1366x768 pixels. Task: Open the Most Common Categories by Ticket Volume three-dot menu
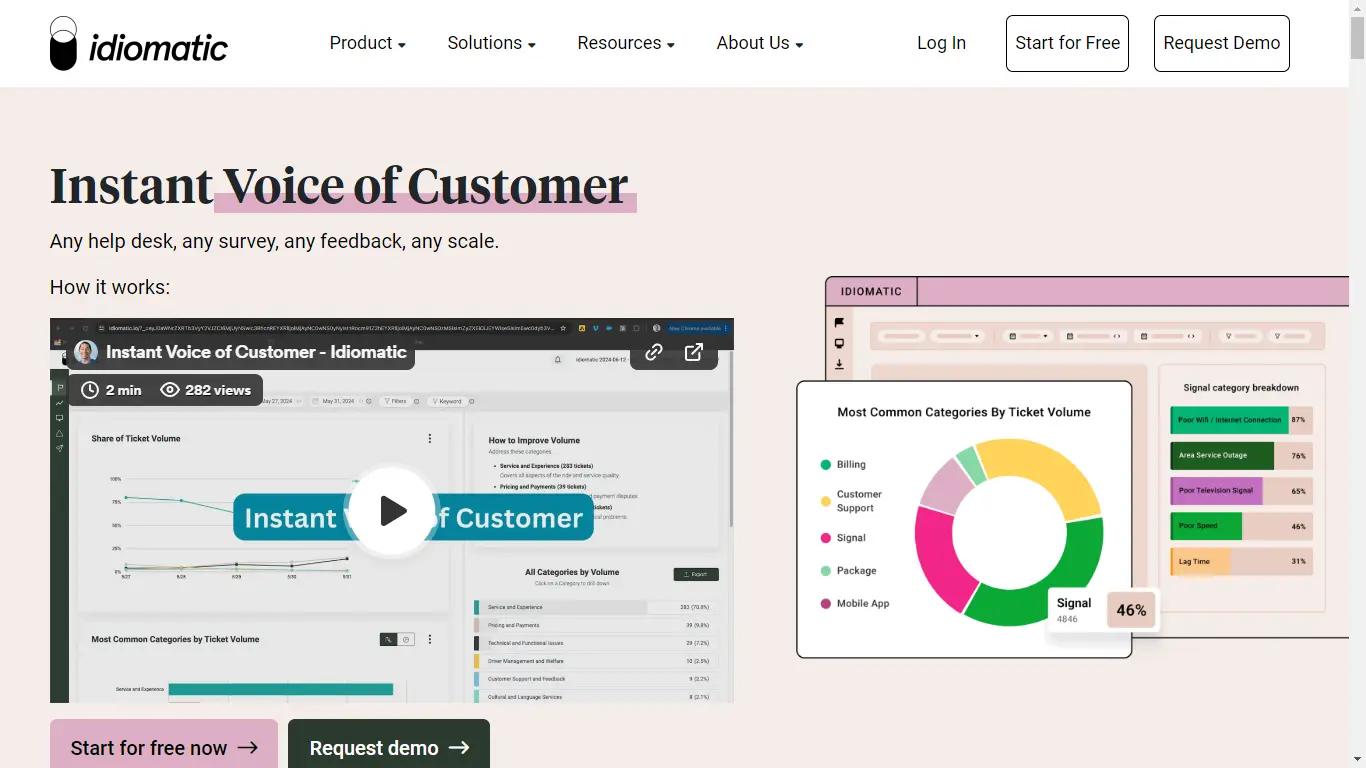click(430, 639)
